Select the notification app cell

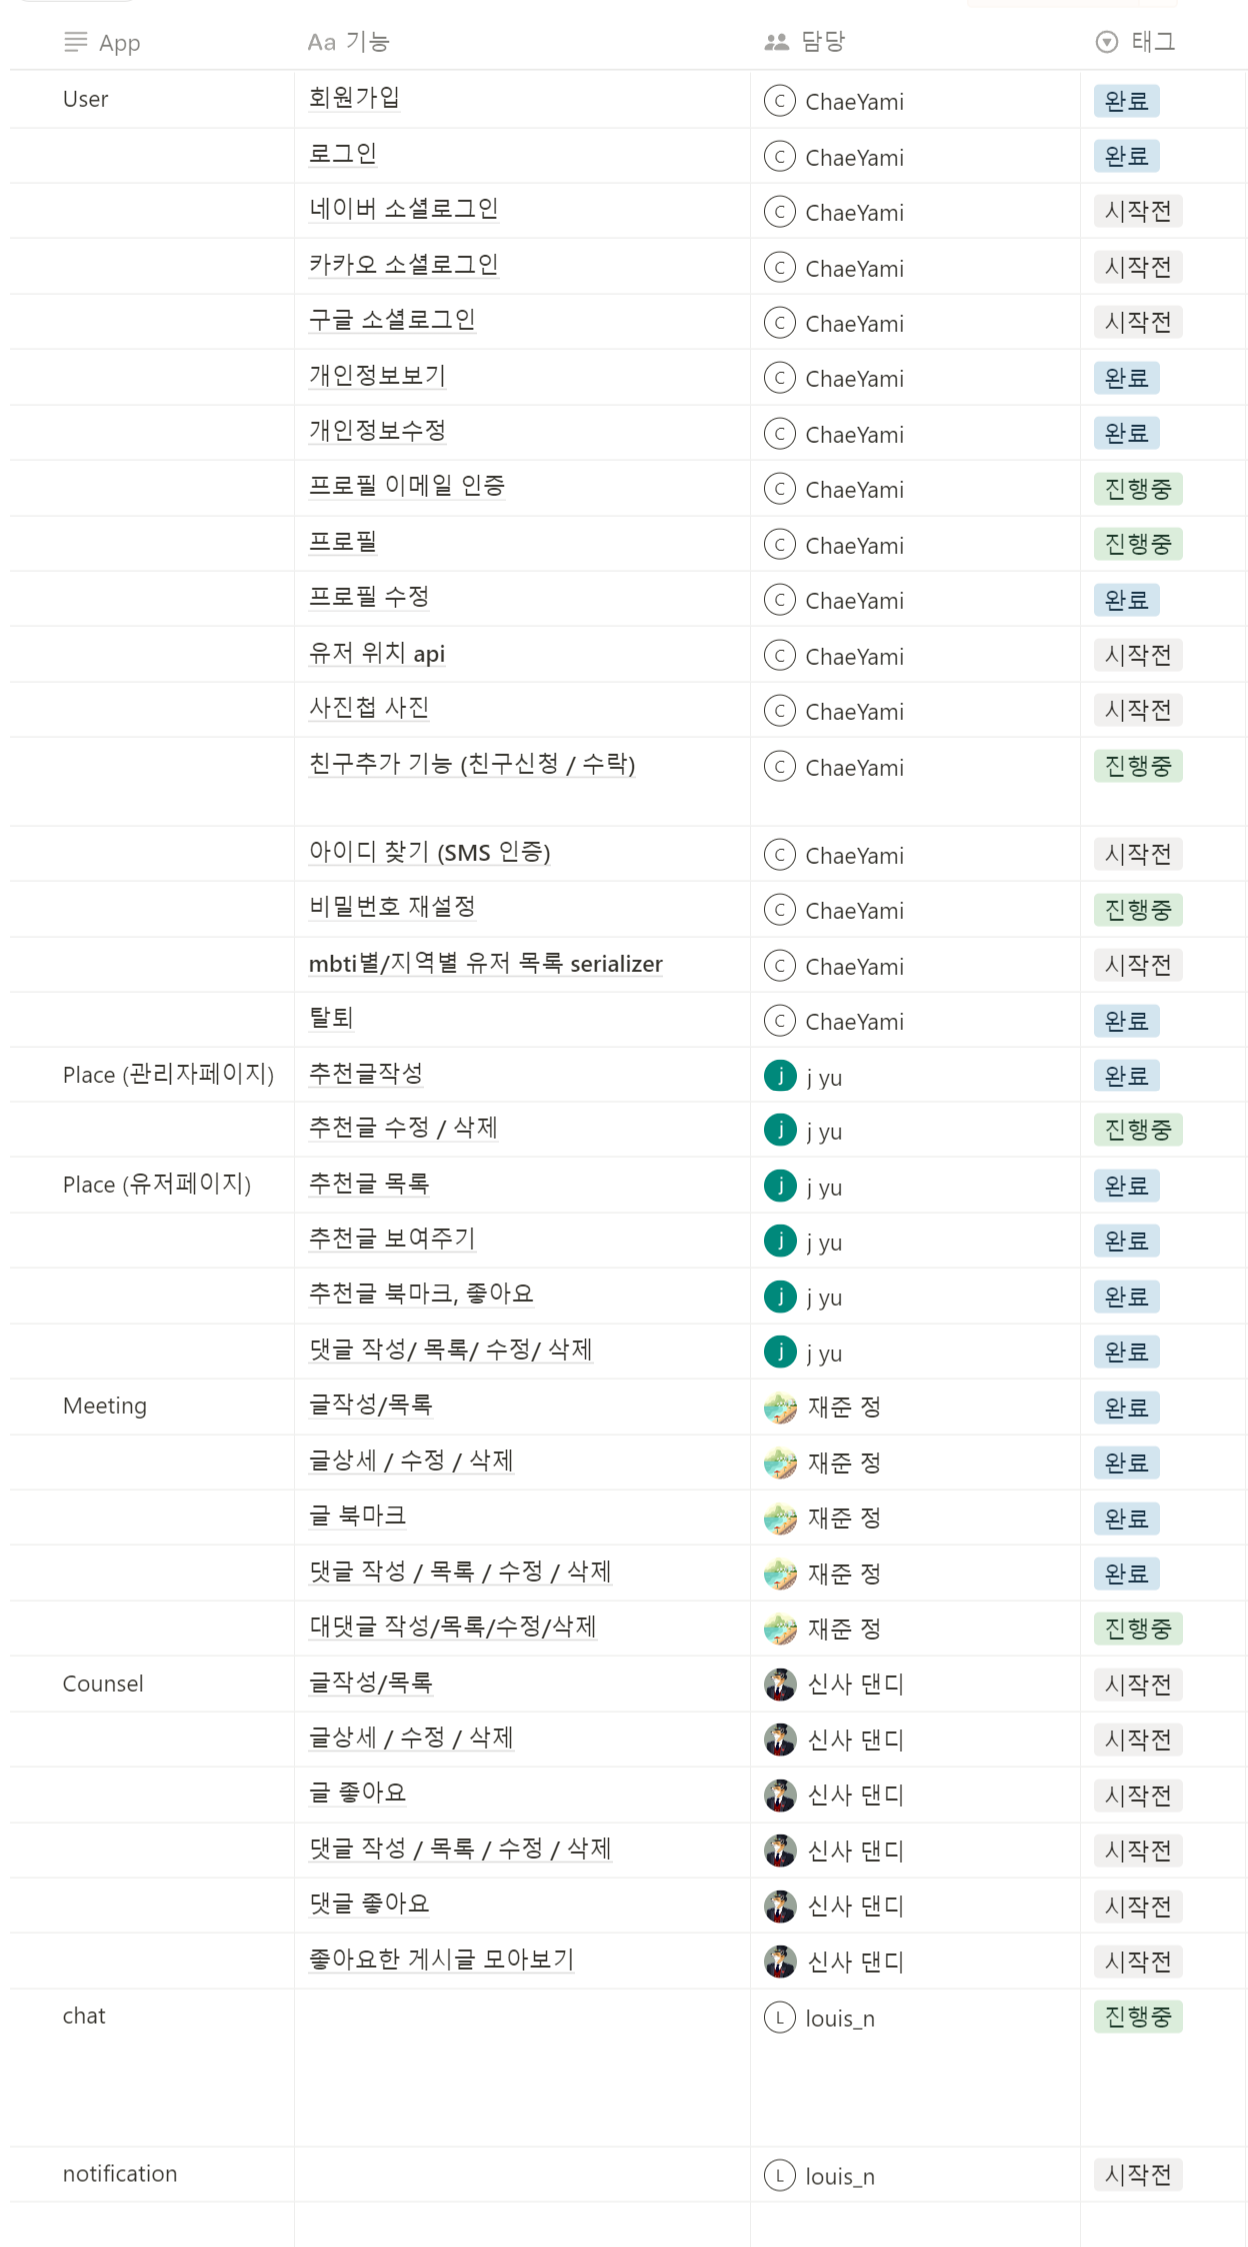coord(152,2174)
